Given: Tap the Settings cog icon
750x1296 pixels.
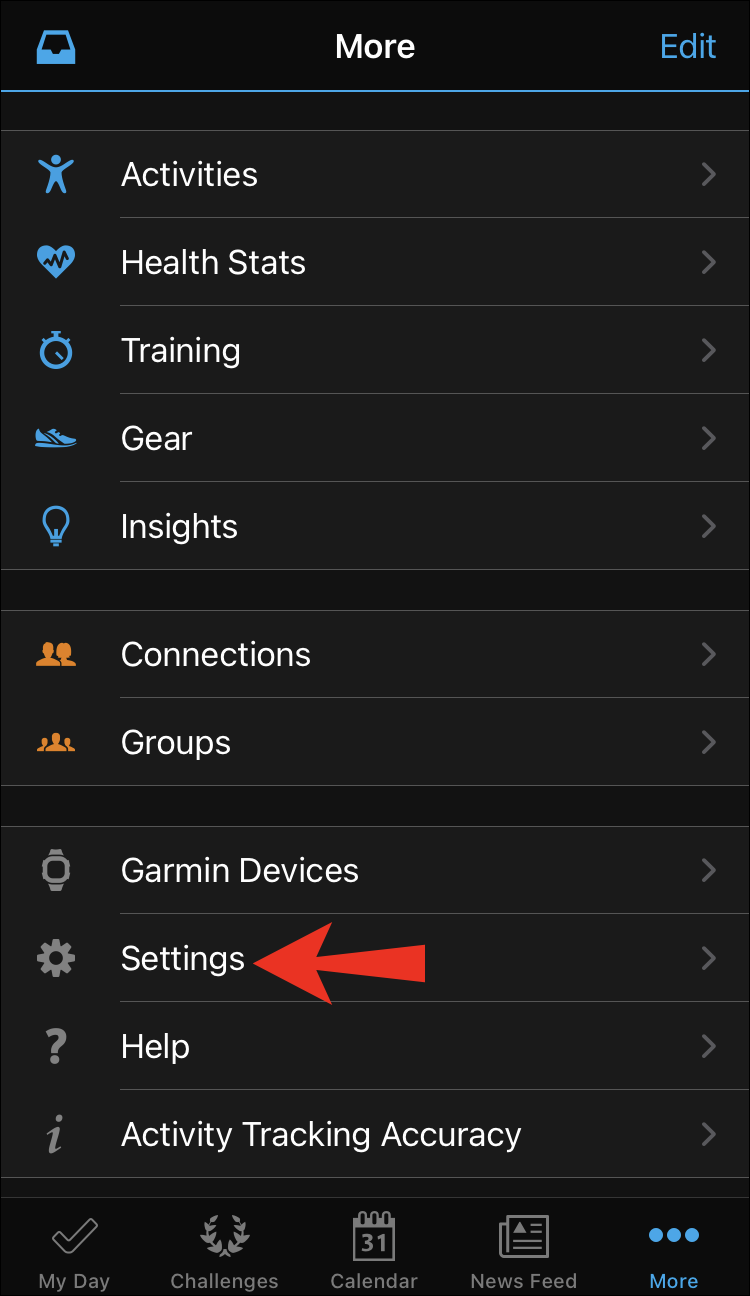Looking at the screenshot, I should pos(56,958).
